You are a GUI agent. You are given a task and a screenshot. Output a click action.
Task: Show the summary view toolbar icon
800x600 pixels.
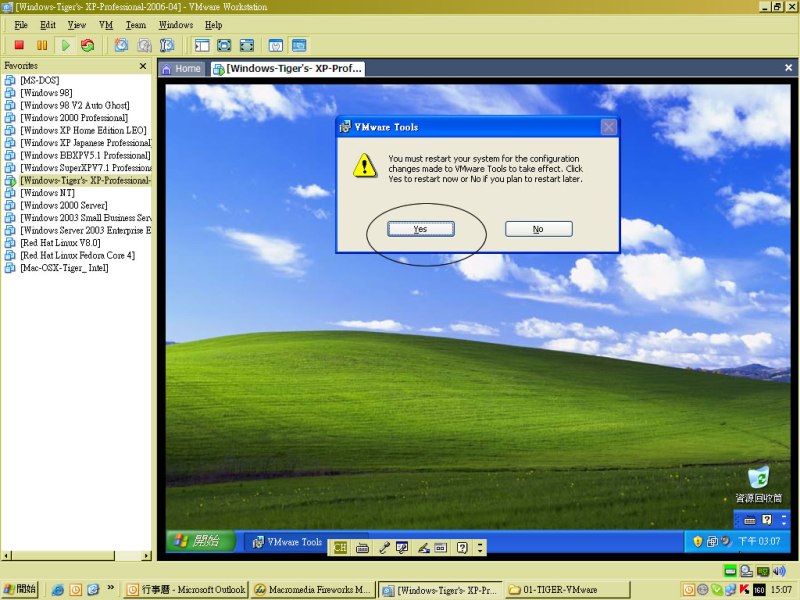pyautogui.click(x=276, y=45)
